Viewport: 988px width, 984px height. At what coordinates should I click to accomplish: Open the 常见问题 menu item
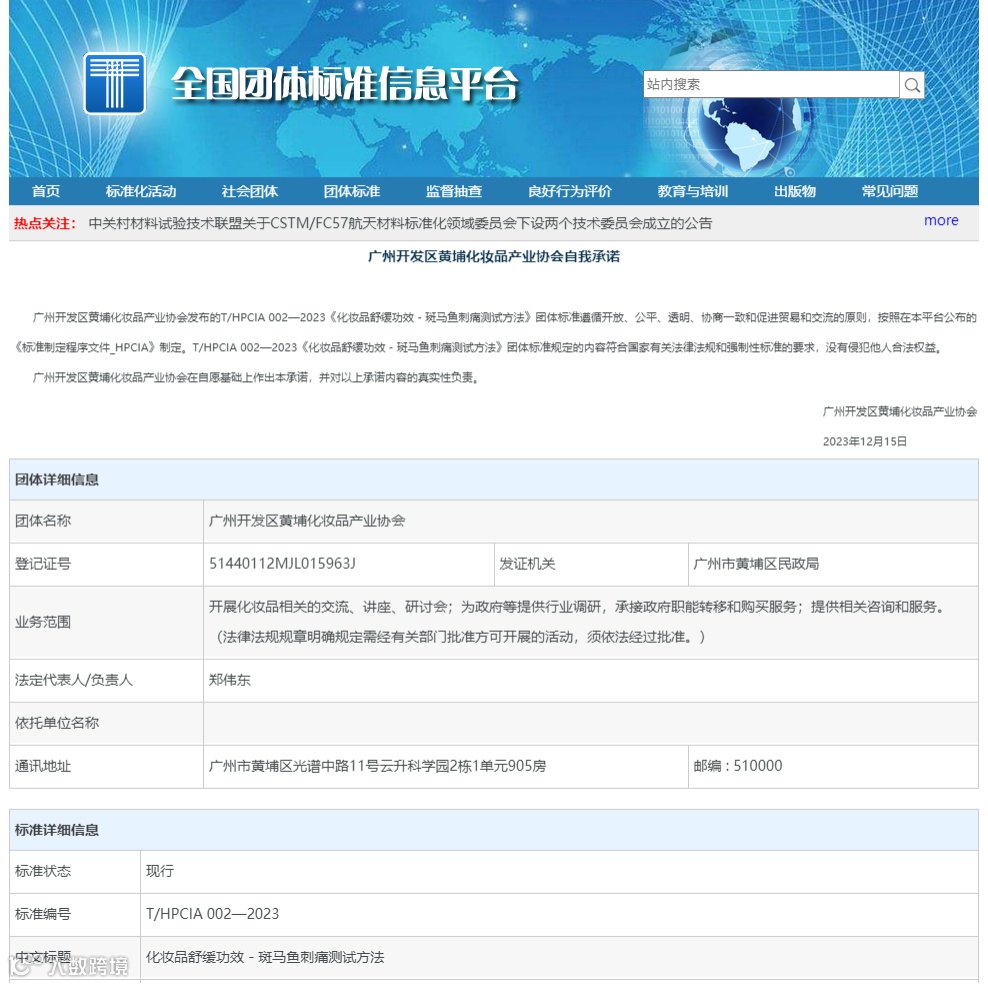click(x=890, y=192)
